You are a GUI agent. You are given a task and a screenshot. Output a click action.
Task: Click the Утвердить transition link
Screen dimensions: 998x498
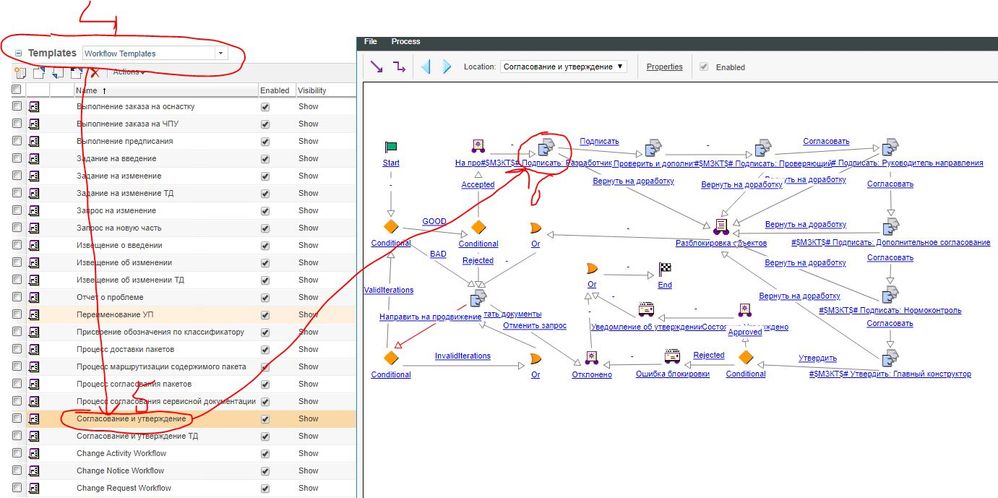tap(817, 359)
